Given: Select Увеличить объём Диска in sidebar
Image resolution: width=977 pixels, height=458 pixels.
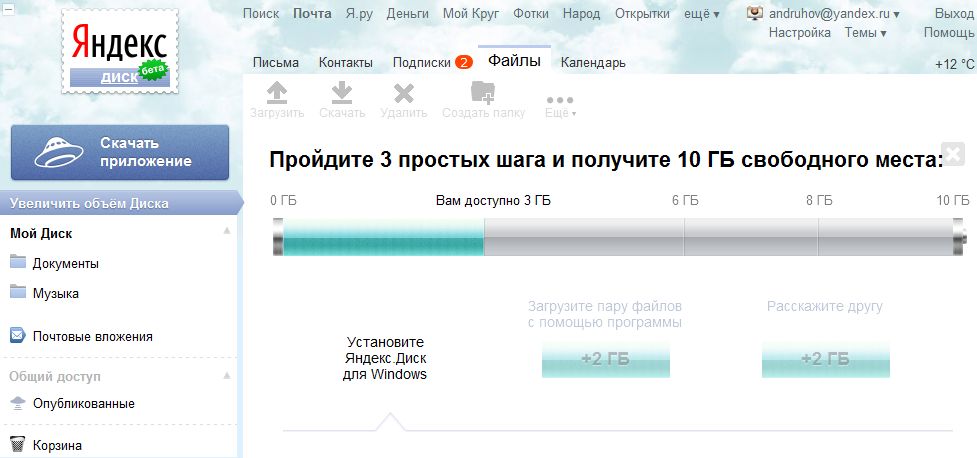Looking at the screenshot, I should point(122,203).
